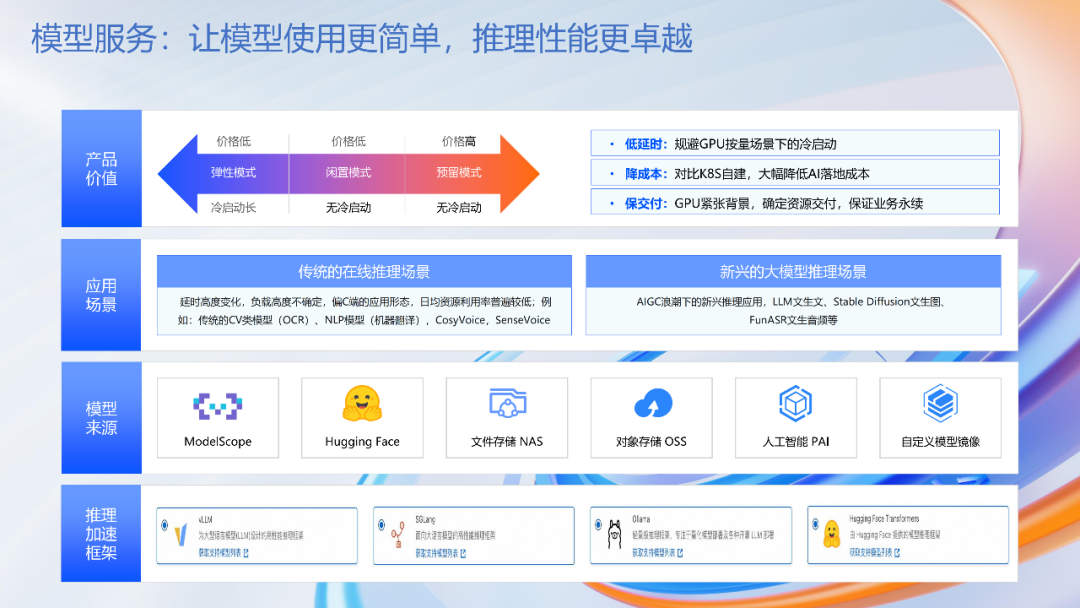
Task: Click the 应用场景 section tab
Action: click(101, 295)
